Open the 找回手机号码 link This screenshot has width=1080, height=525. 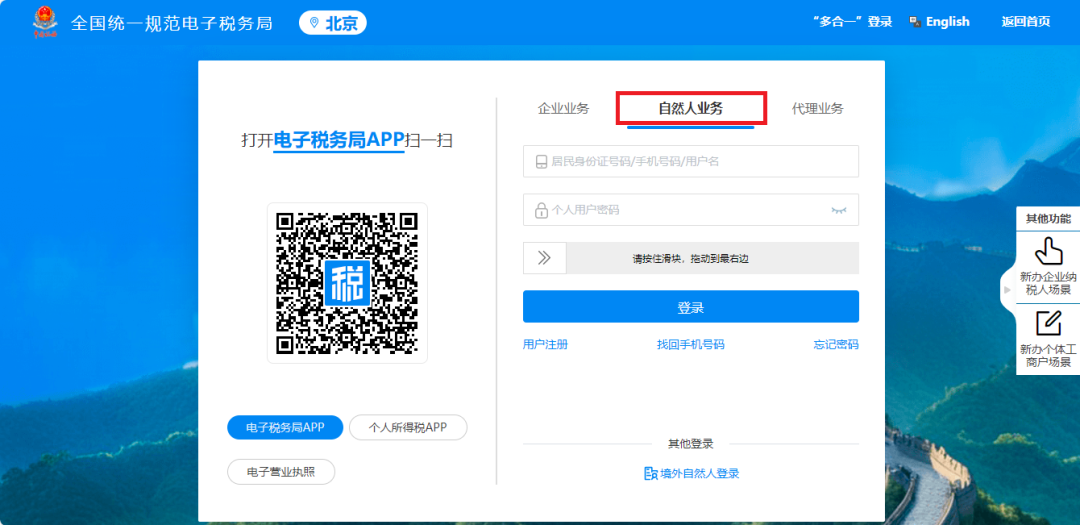[x=691, y=344]
